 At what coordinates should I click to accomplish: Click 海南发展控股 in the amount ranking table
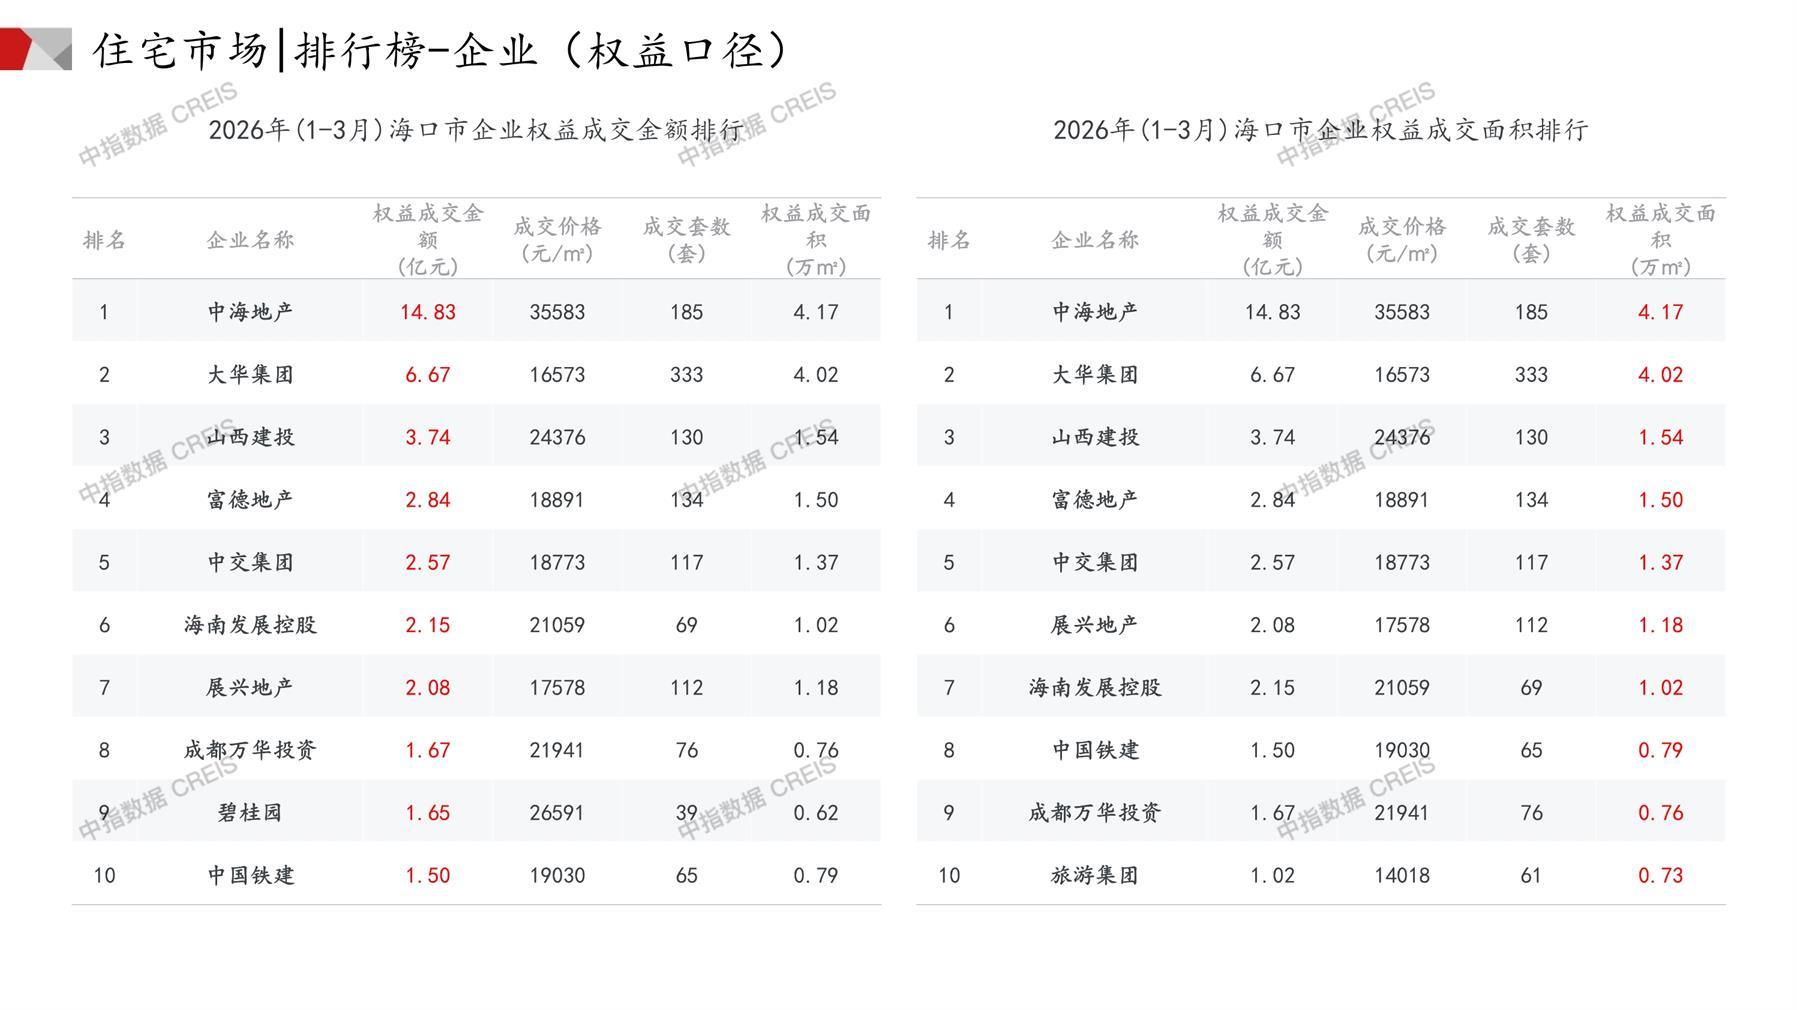(x=250, y=625)
